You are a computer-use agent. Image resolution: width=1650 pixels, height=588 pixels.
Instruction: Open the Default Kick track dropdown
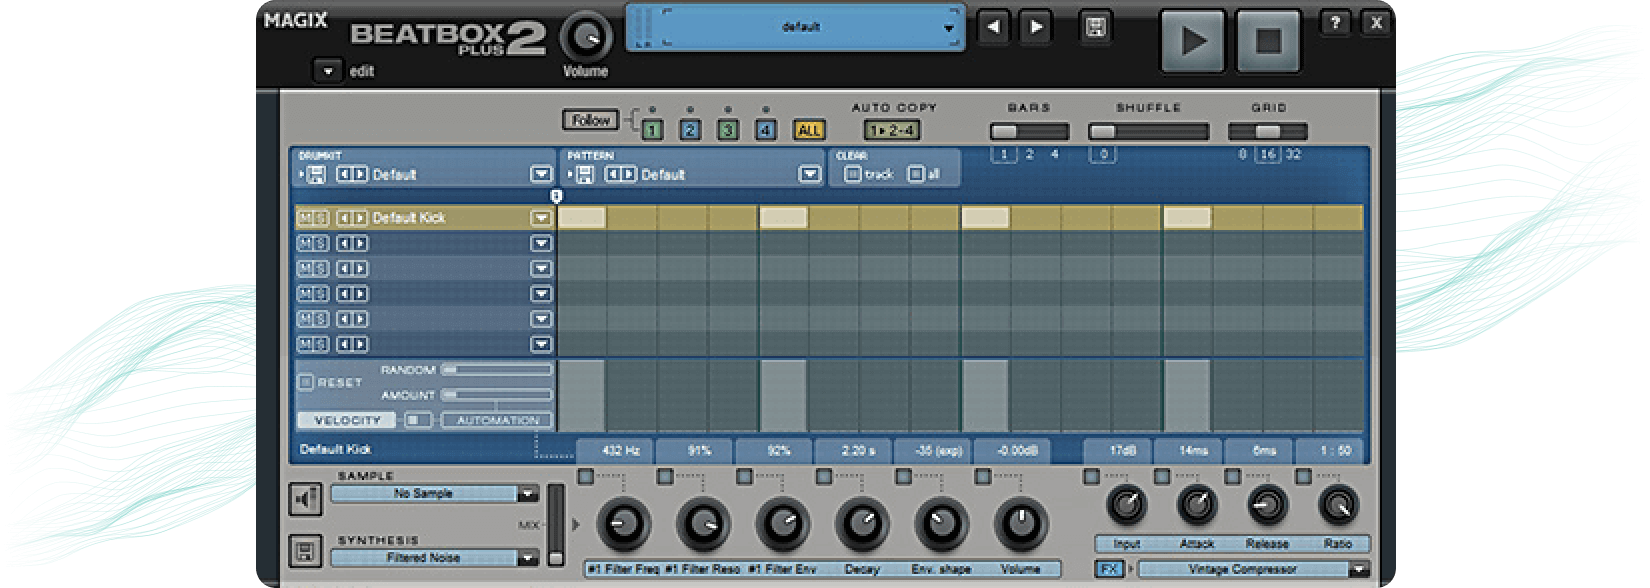(x=540, y=218)
